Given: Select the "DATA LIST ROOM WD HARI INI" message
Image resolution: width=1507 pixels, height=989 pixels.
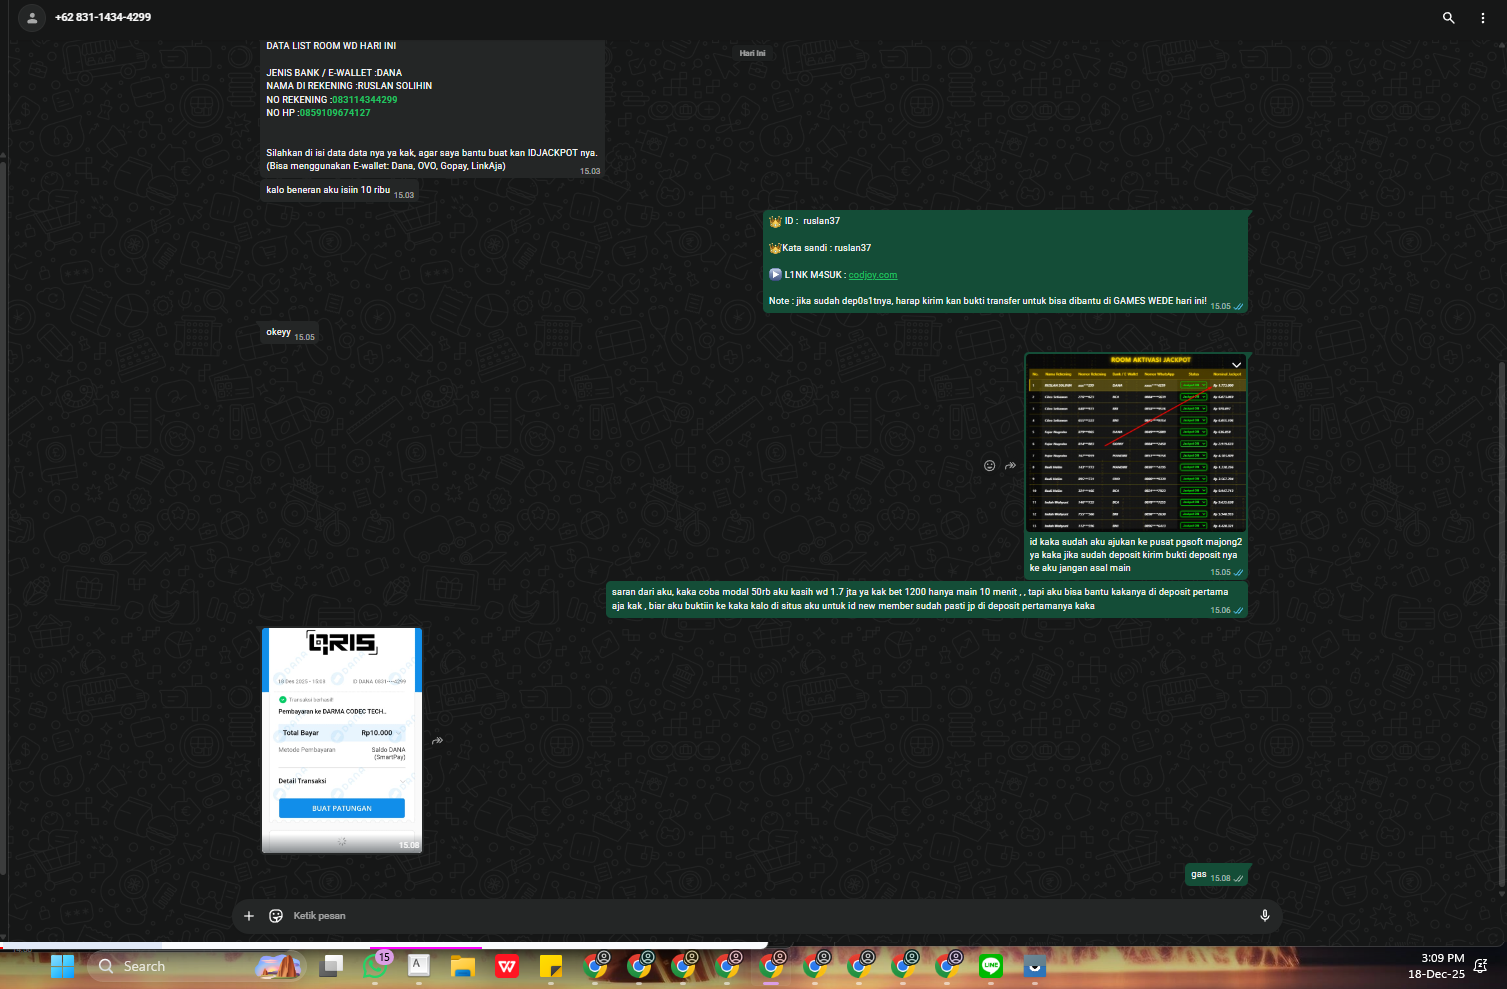Looking at the screenshot, I should point(432,108).
